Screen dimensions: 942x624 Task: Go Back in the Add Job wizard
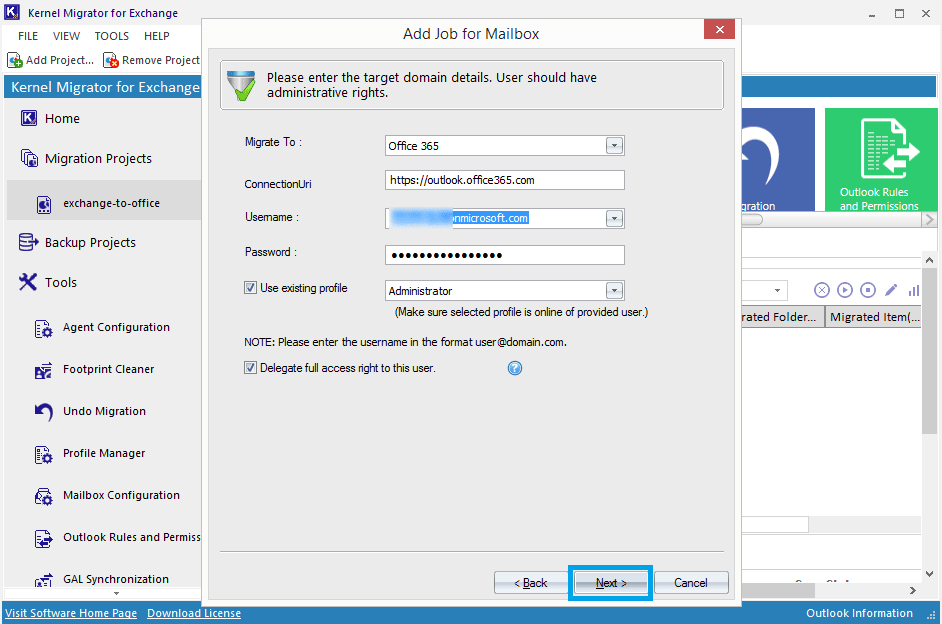(530, 583)
